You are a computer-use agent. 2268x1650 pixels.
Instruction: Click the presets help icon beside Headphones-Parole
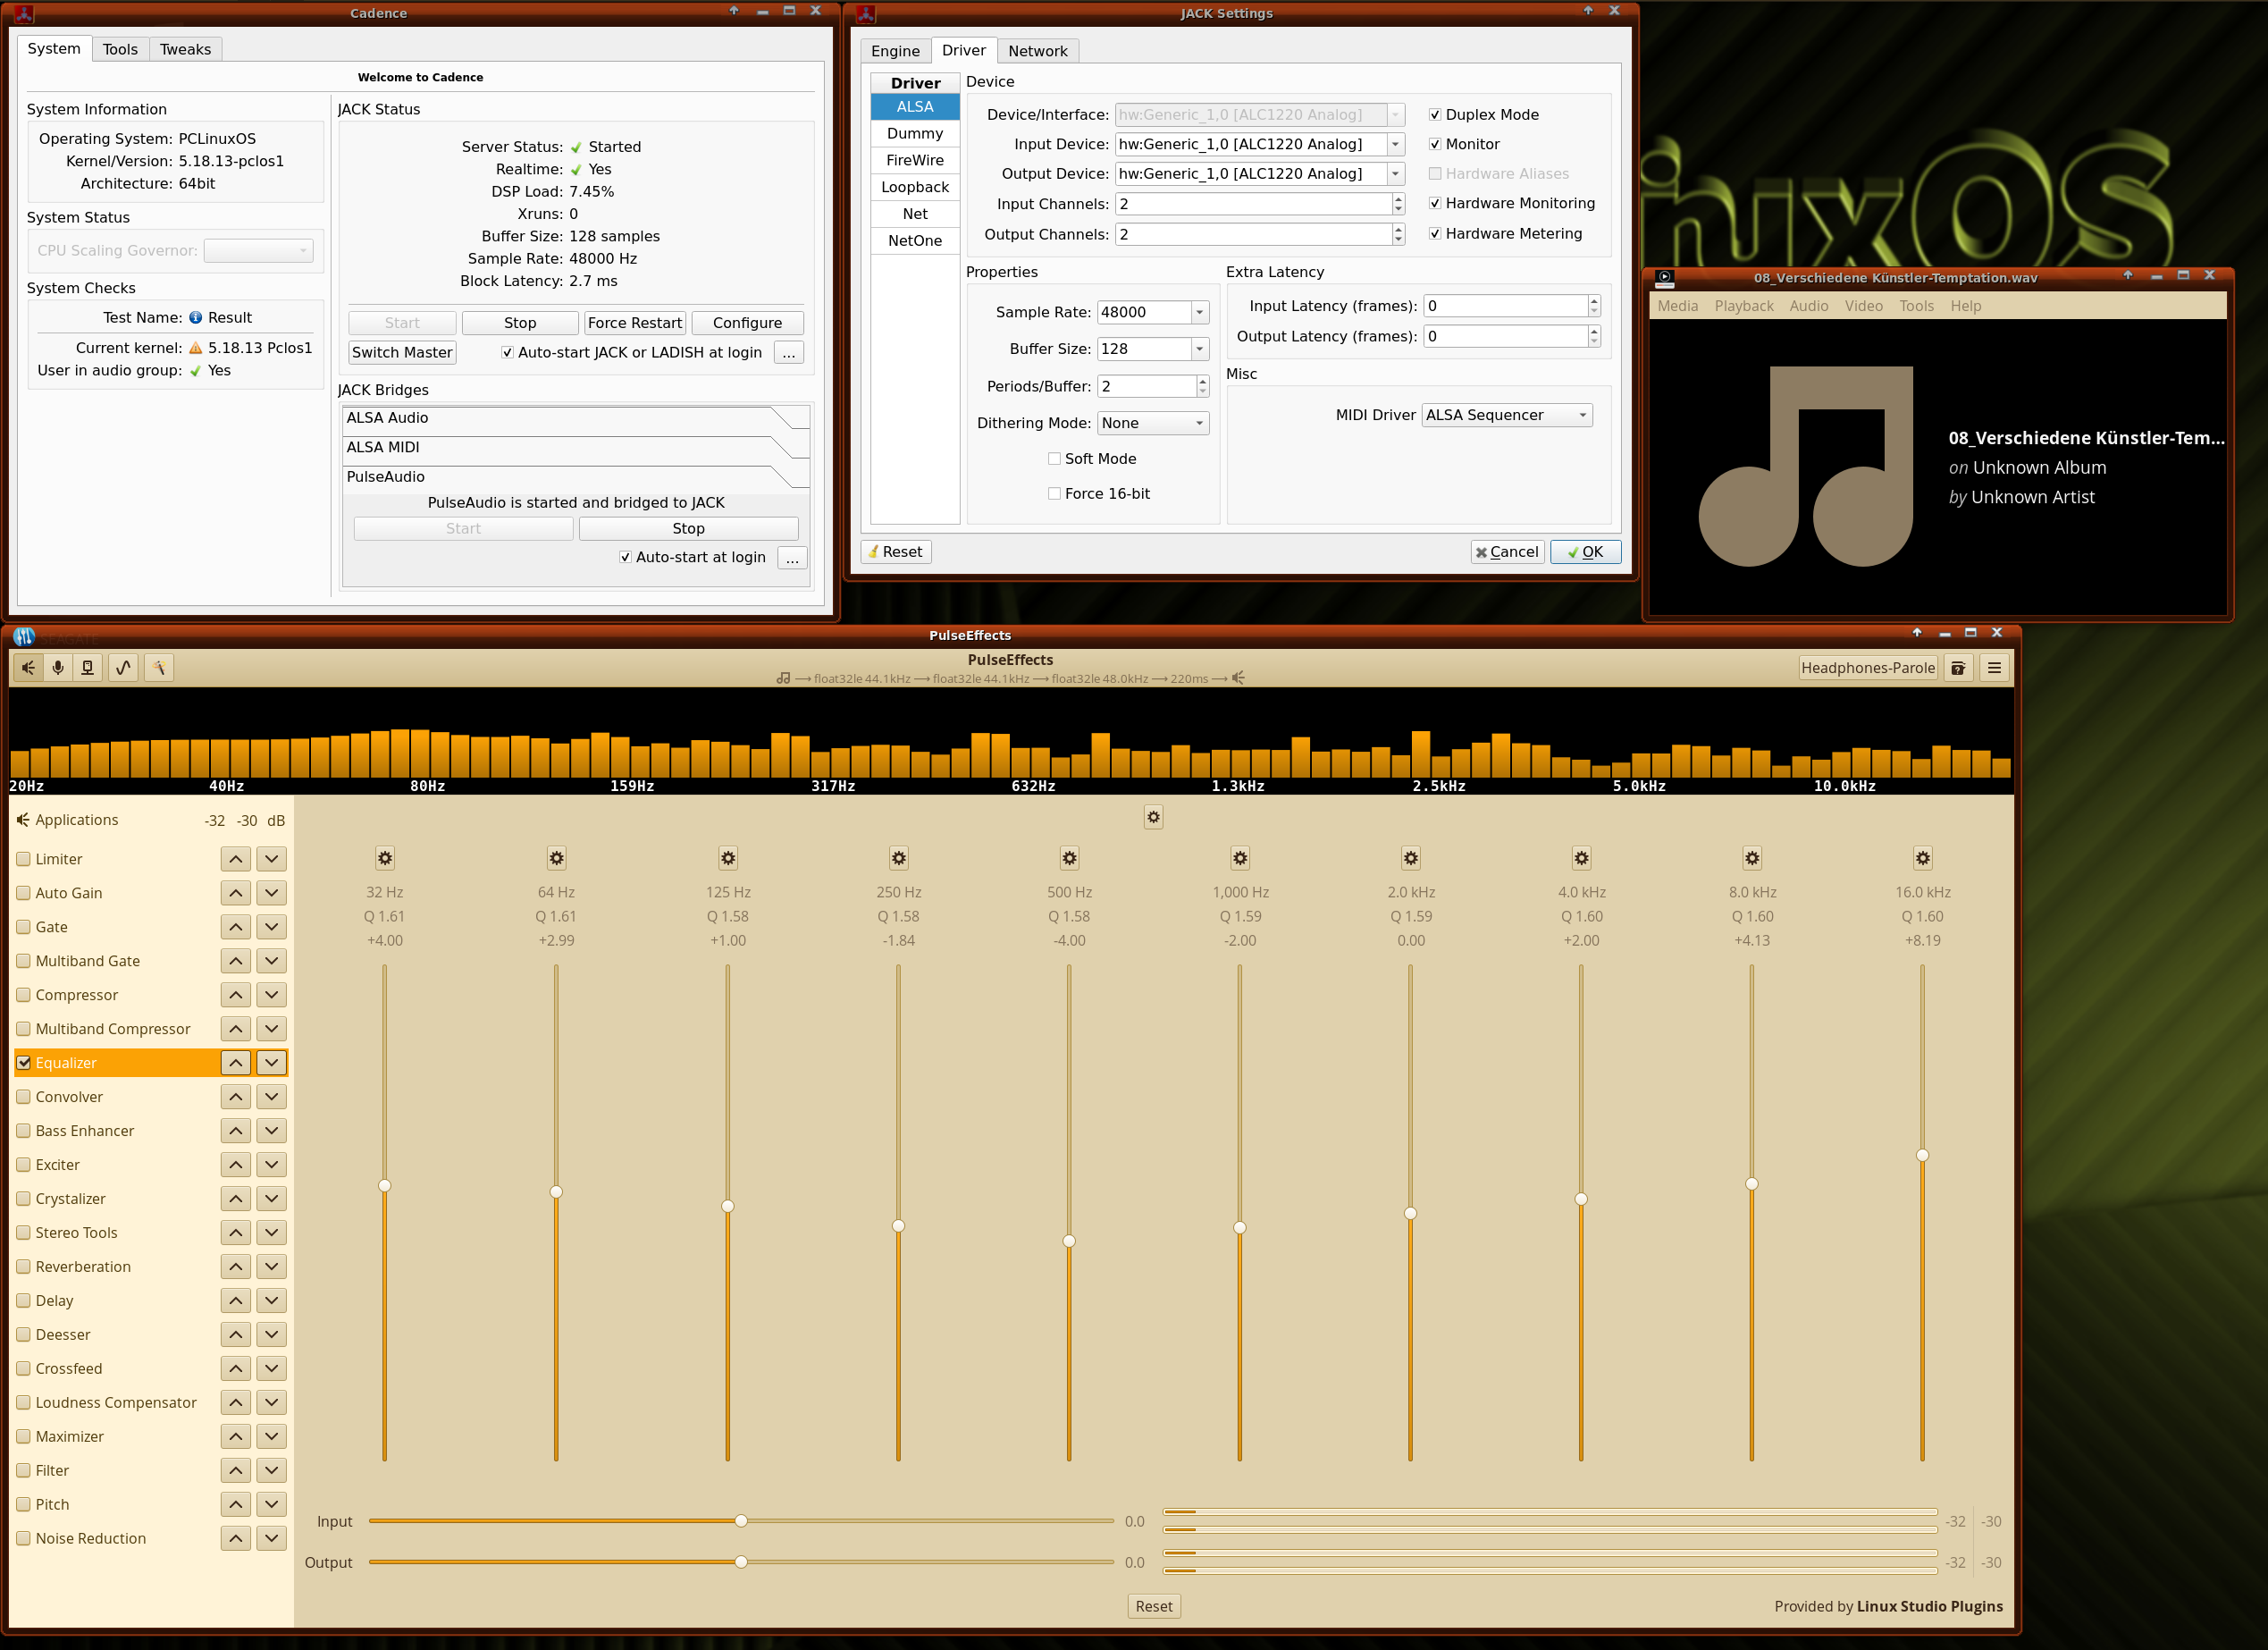(1958, 667)
